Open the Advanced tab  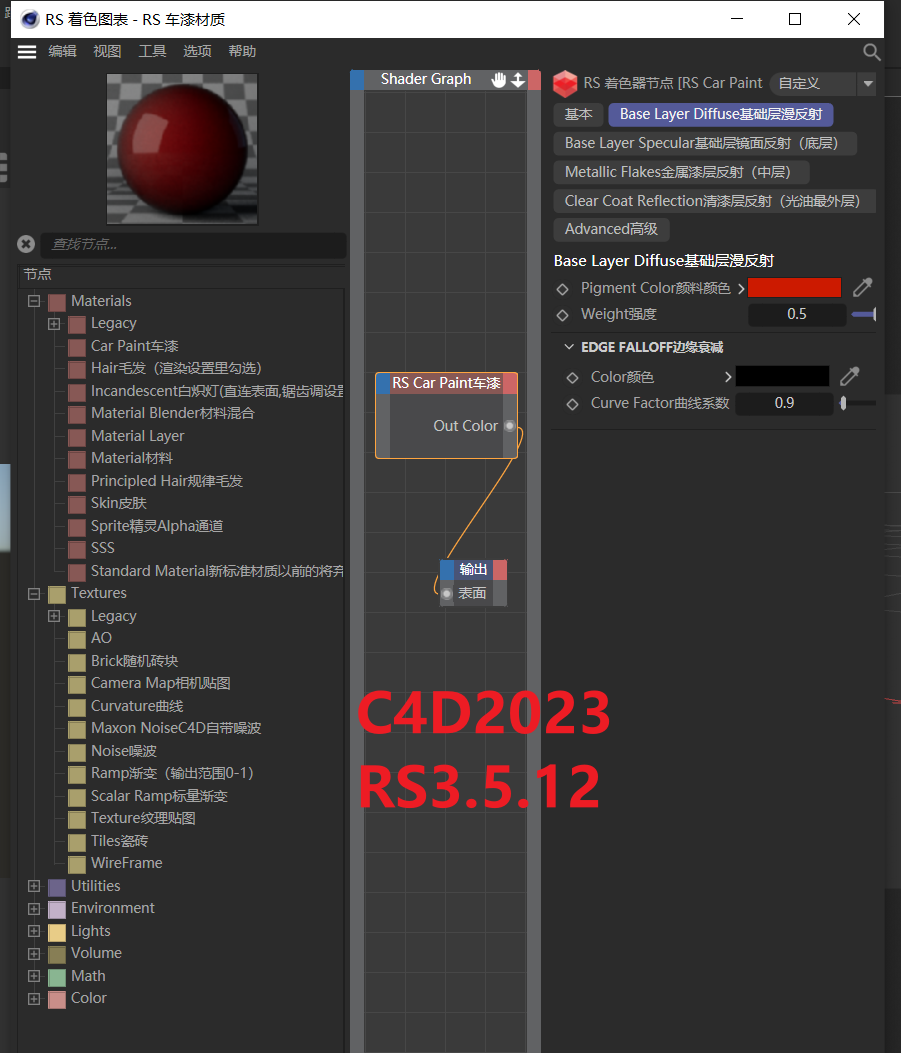[611, 229]
